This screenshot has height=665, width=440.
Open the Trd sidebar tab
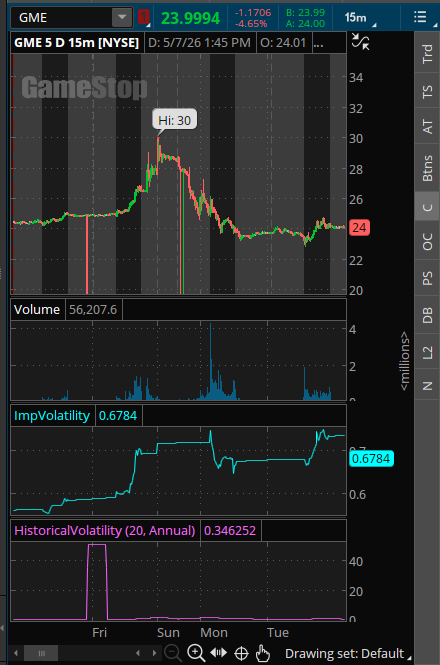click(x=427, y=54)
